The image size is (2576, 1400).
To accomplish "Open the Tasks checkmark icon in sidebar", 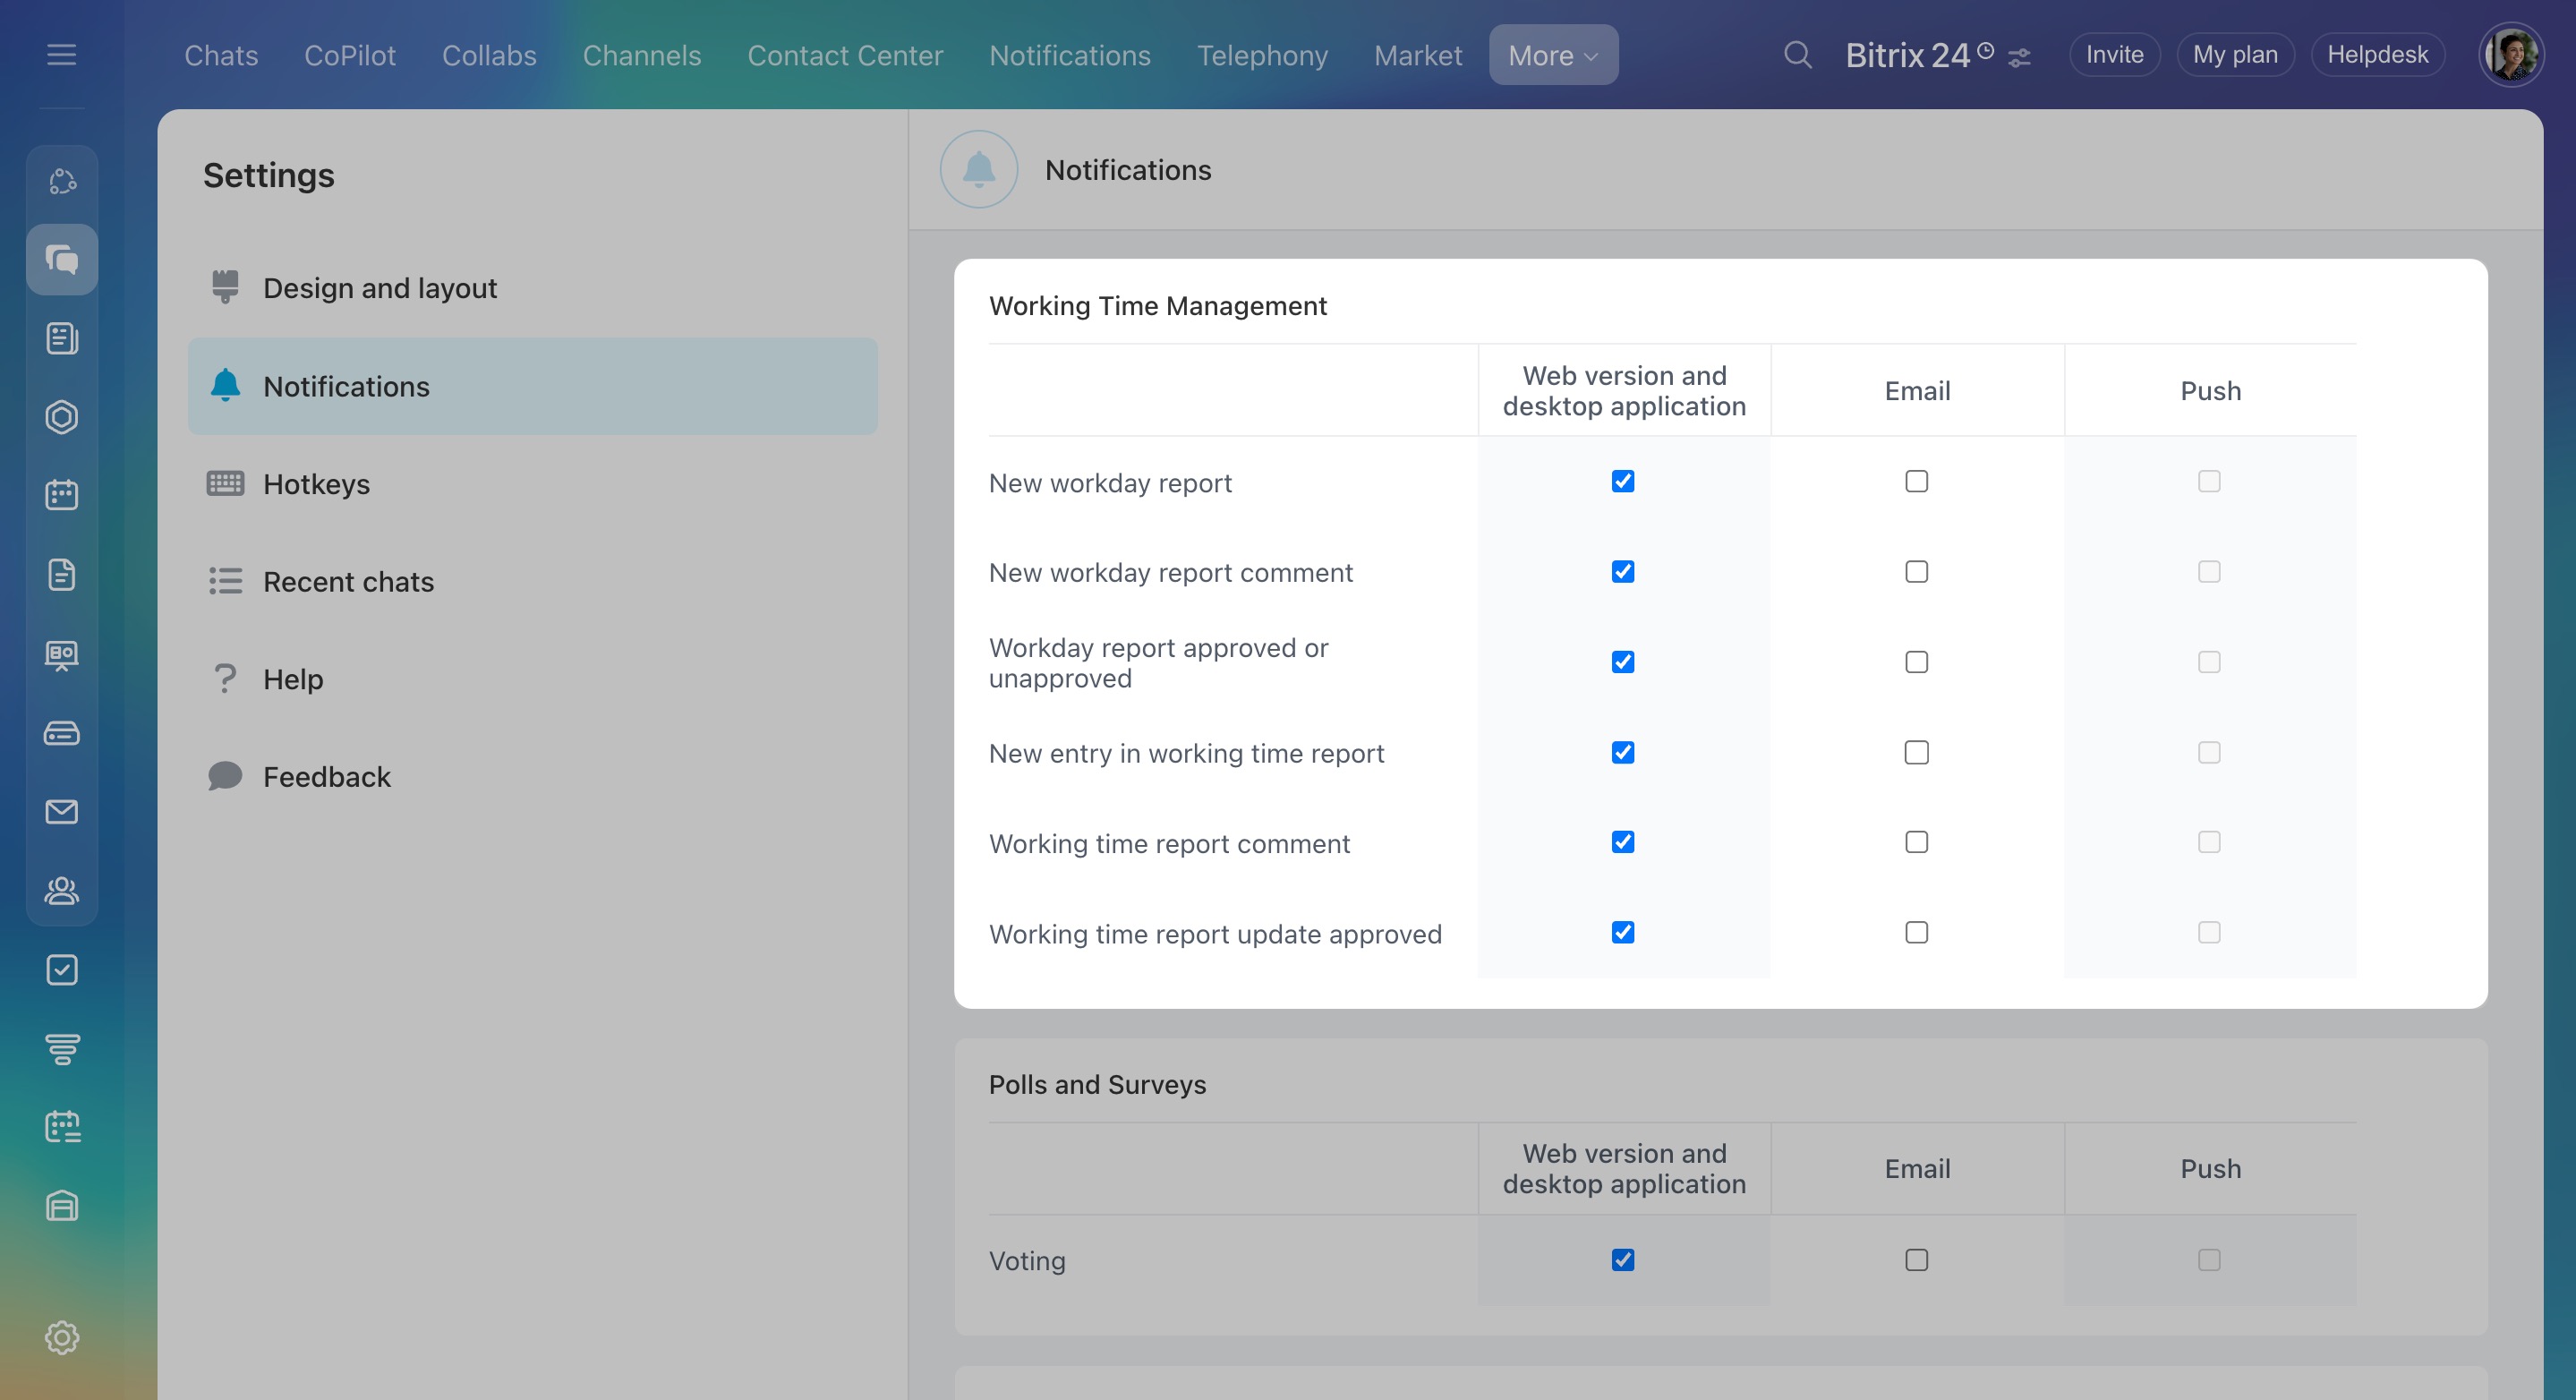I will (62, 969).
